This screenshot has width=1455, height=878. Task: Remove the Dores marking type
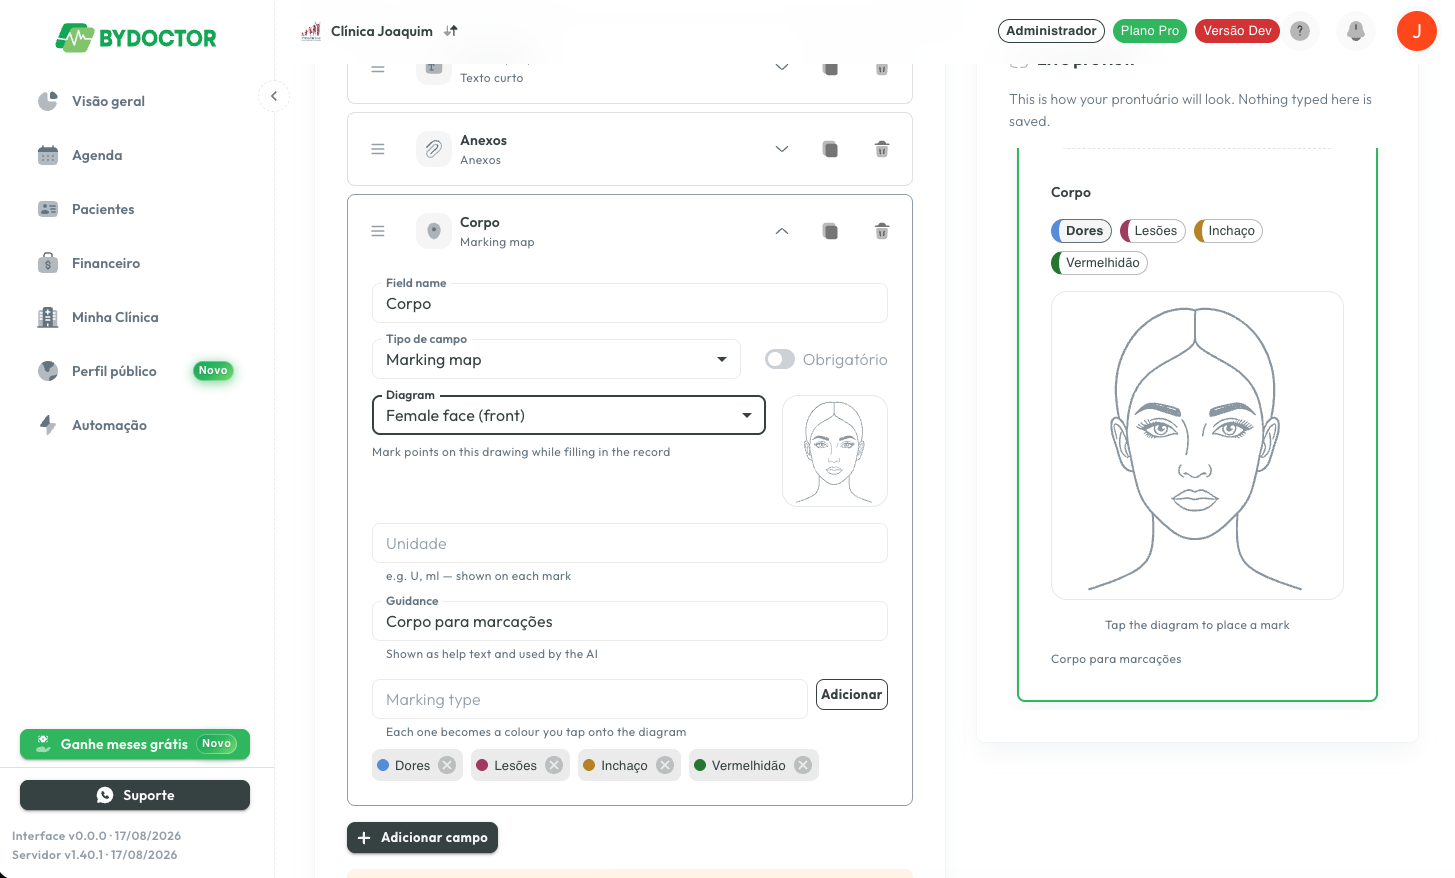point(447,765)
